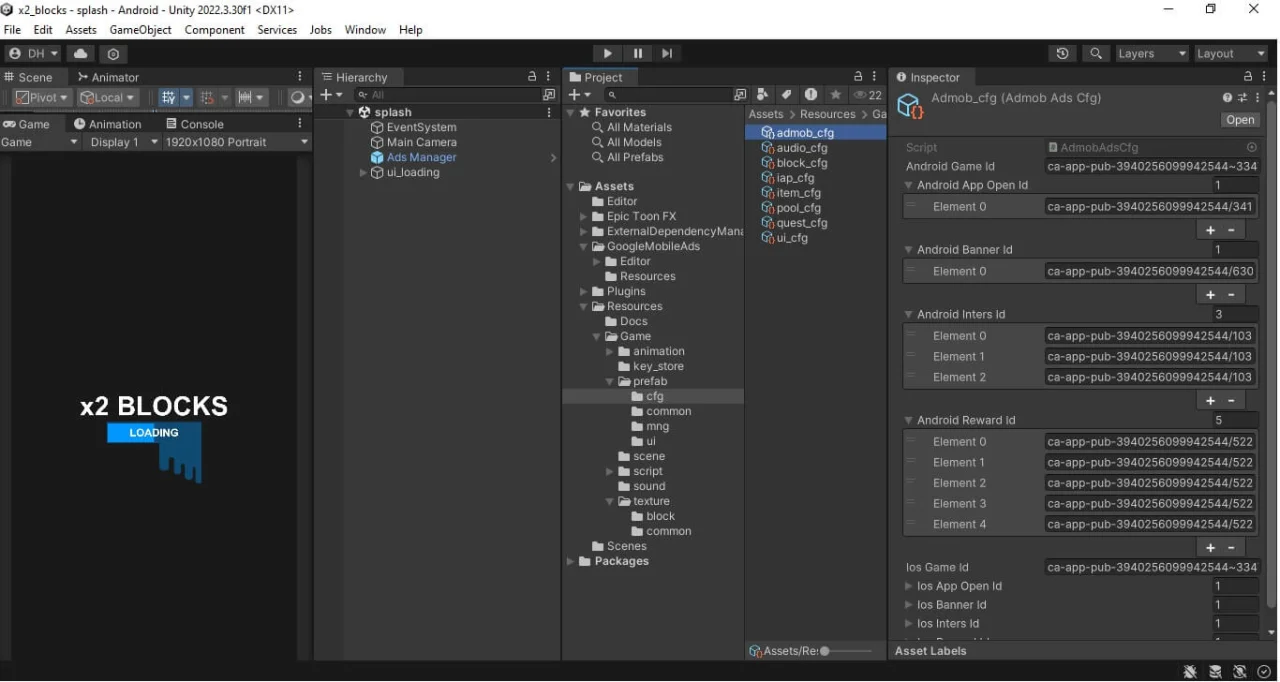Open Inspector preset selector icon
This screenshot has width=1280, height=682.
click(x=1242, y=98)
